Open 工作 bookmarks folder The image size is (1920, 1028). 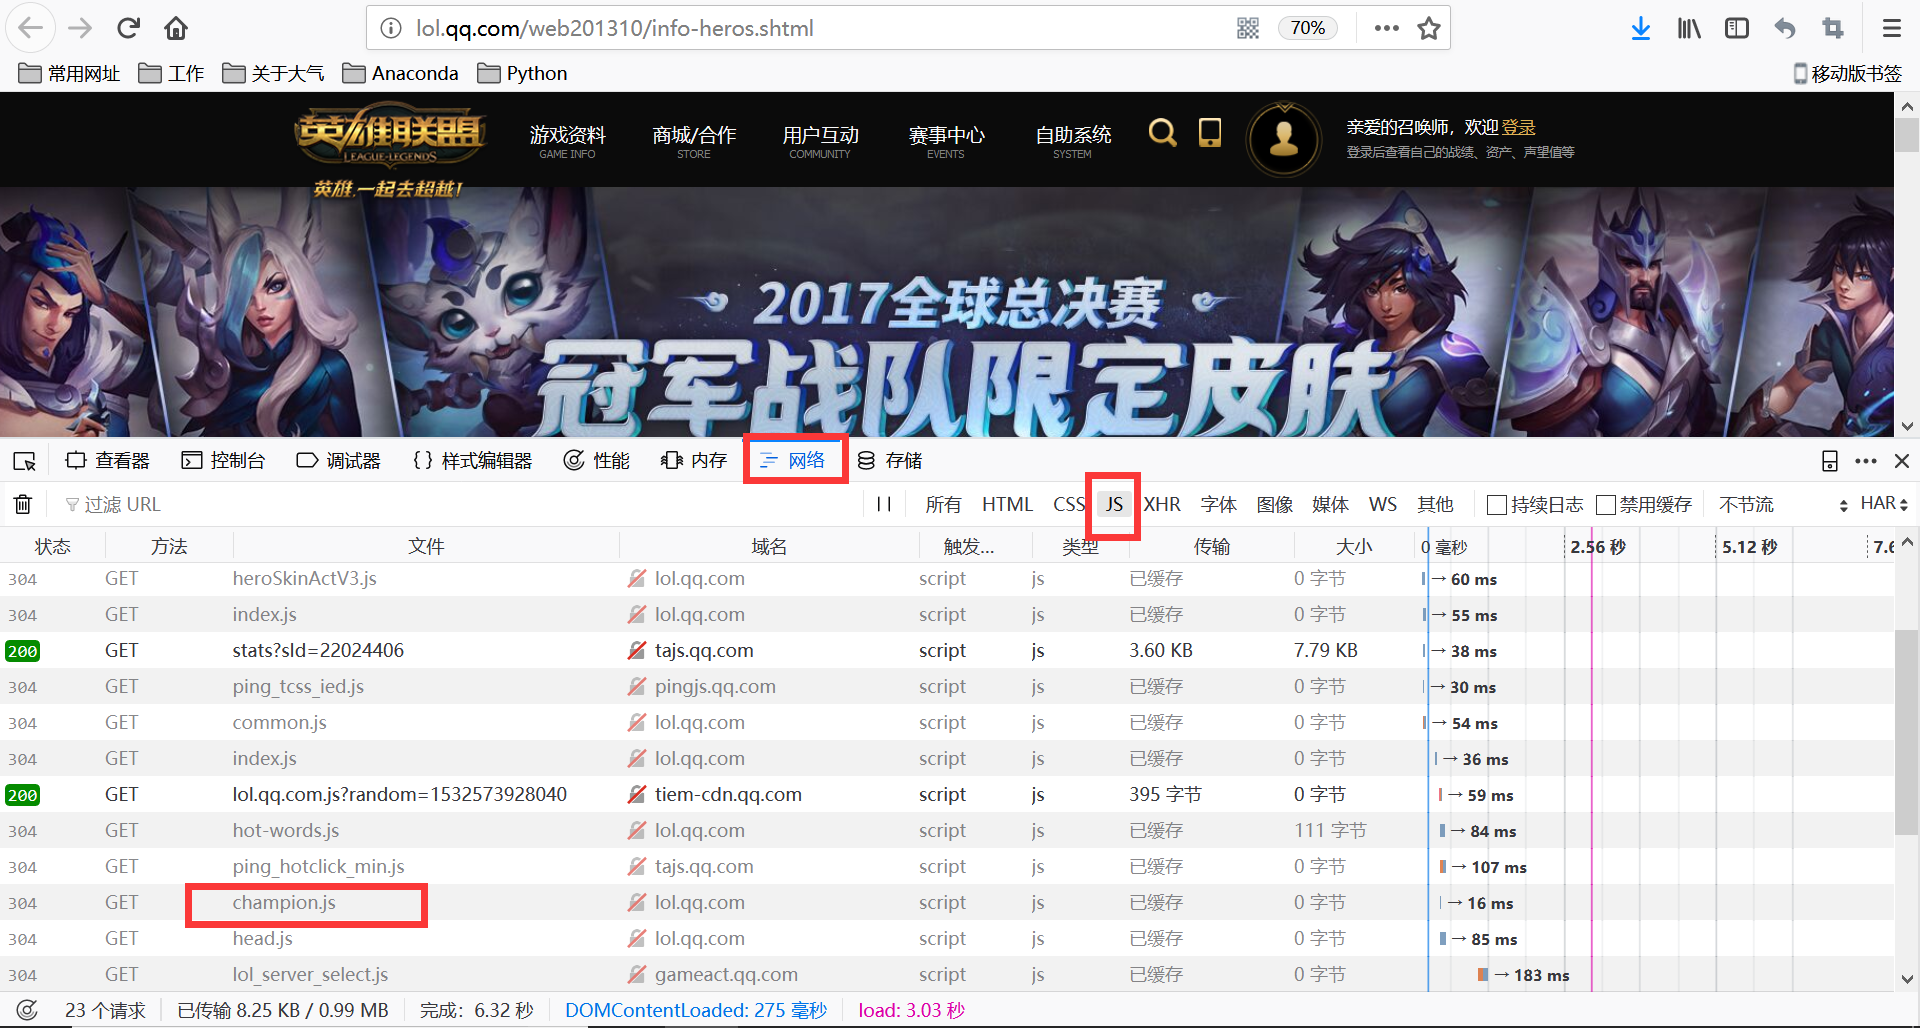(x=171, y=73)
